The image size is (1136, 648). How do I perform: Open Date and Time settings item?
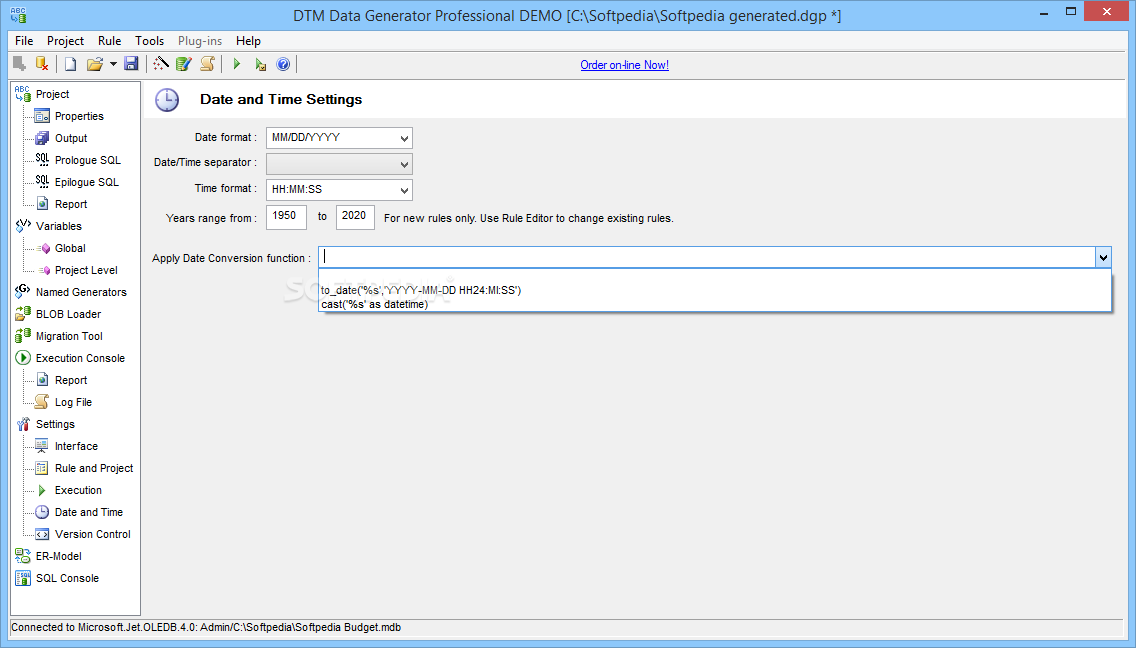point(89,512)
